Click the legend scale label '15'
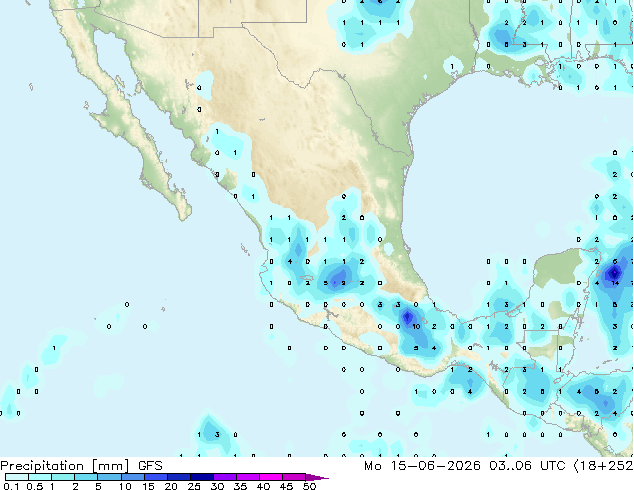This screenshot has width=634, height=490. pos(148,486)
